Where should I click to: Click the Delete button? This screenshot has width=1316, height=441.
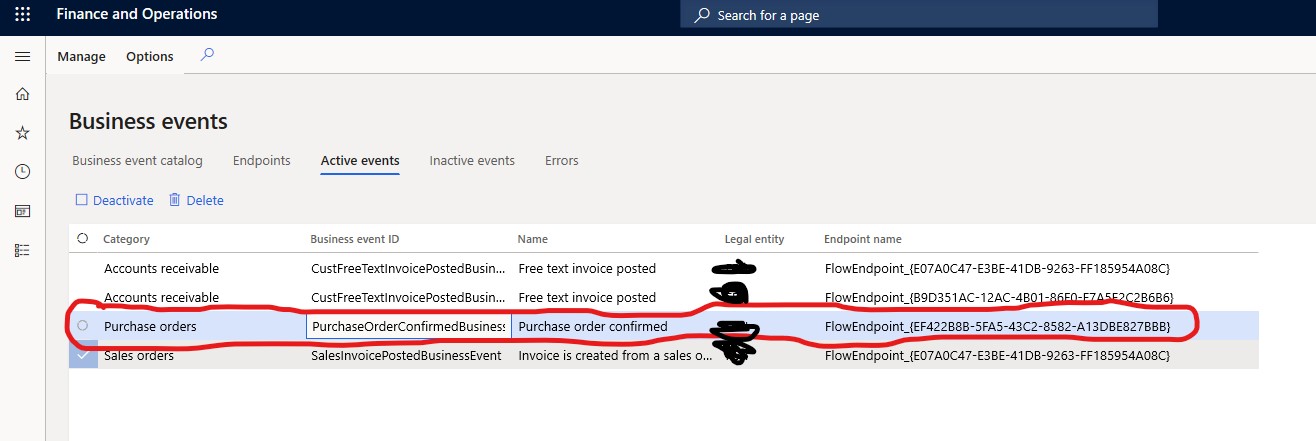click(x=196, y=200)
